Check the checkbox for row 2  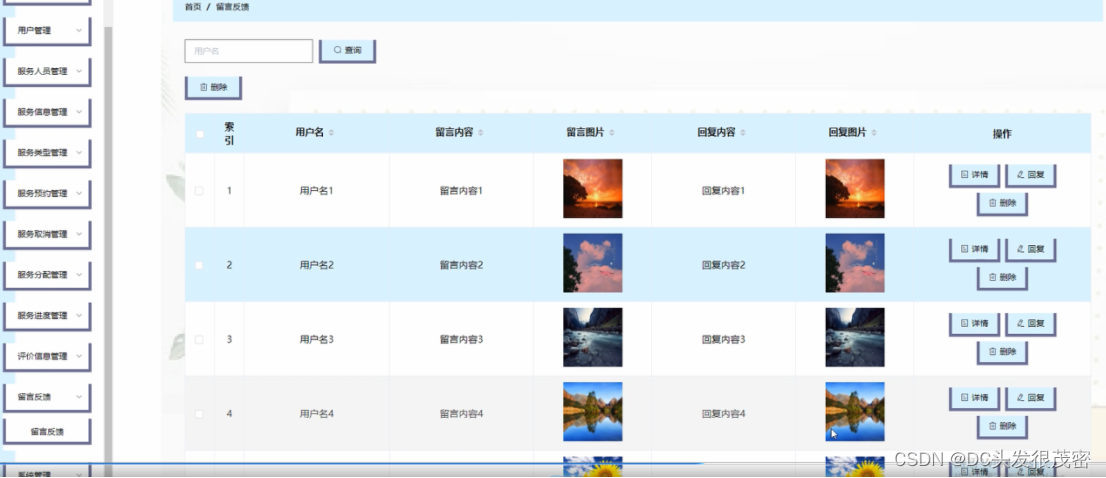point(199,265)
